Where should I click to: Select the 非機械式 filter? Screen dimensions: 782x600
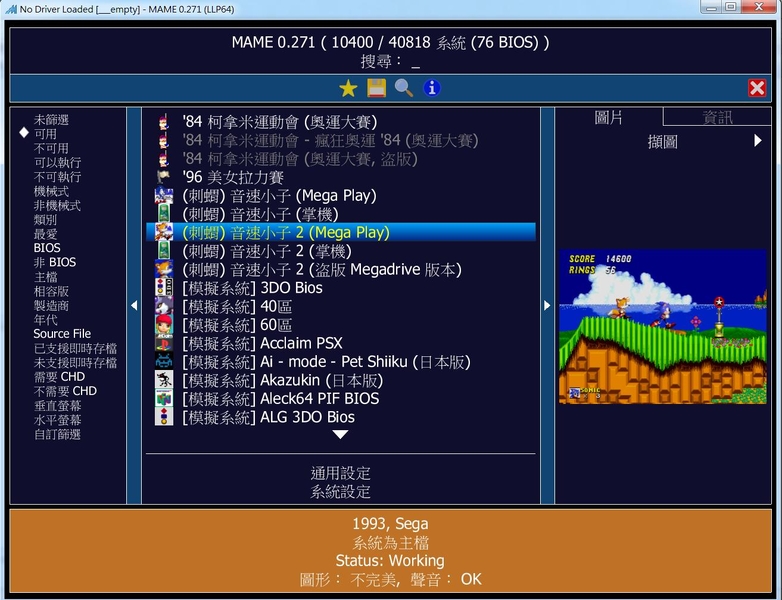(57, 205)
